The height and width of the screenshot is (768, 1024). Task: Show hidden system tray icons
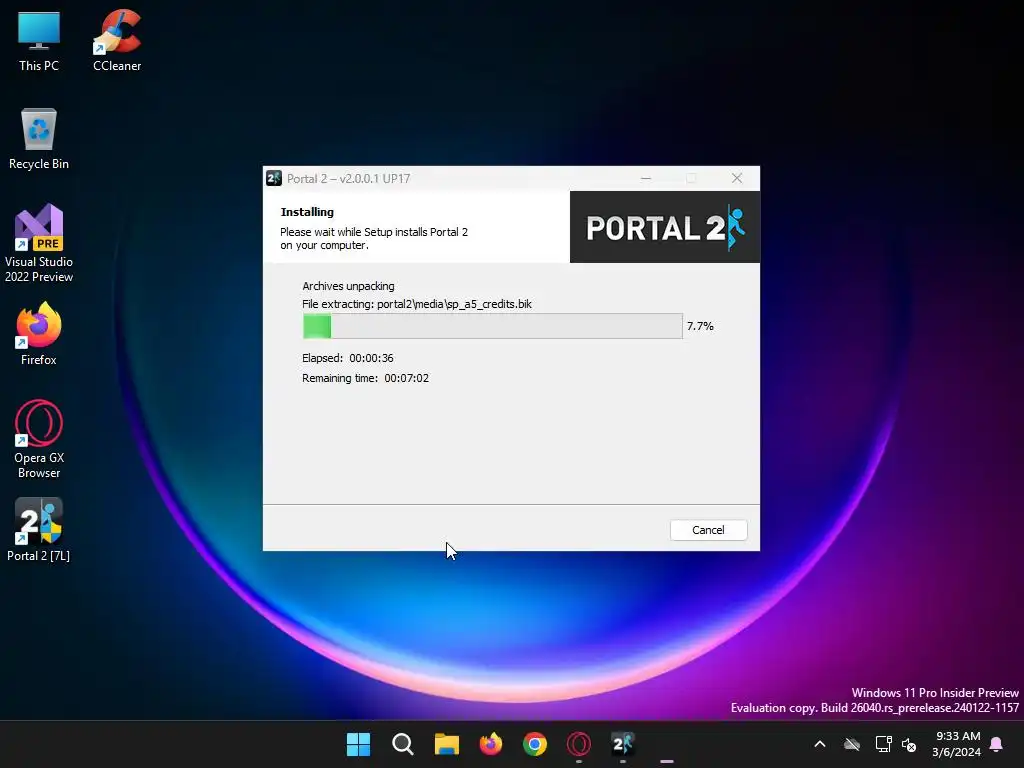tap(820, 744)
